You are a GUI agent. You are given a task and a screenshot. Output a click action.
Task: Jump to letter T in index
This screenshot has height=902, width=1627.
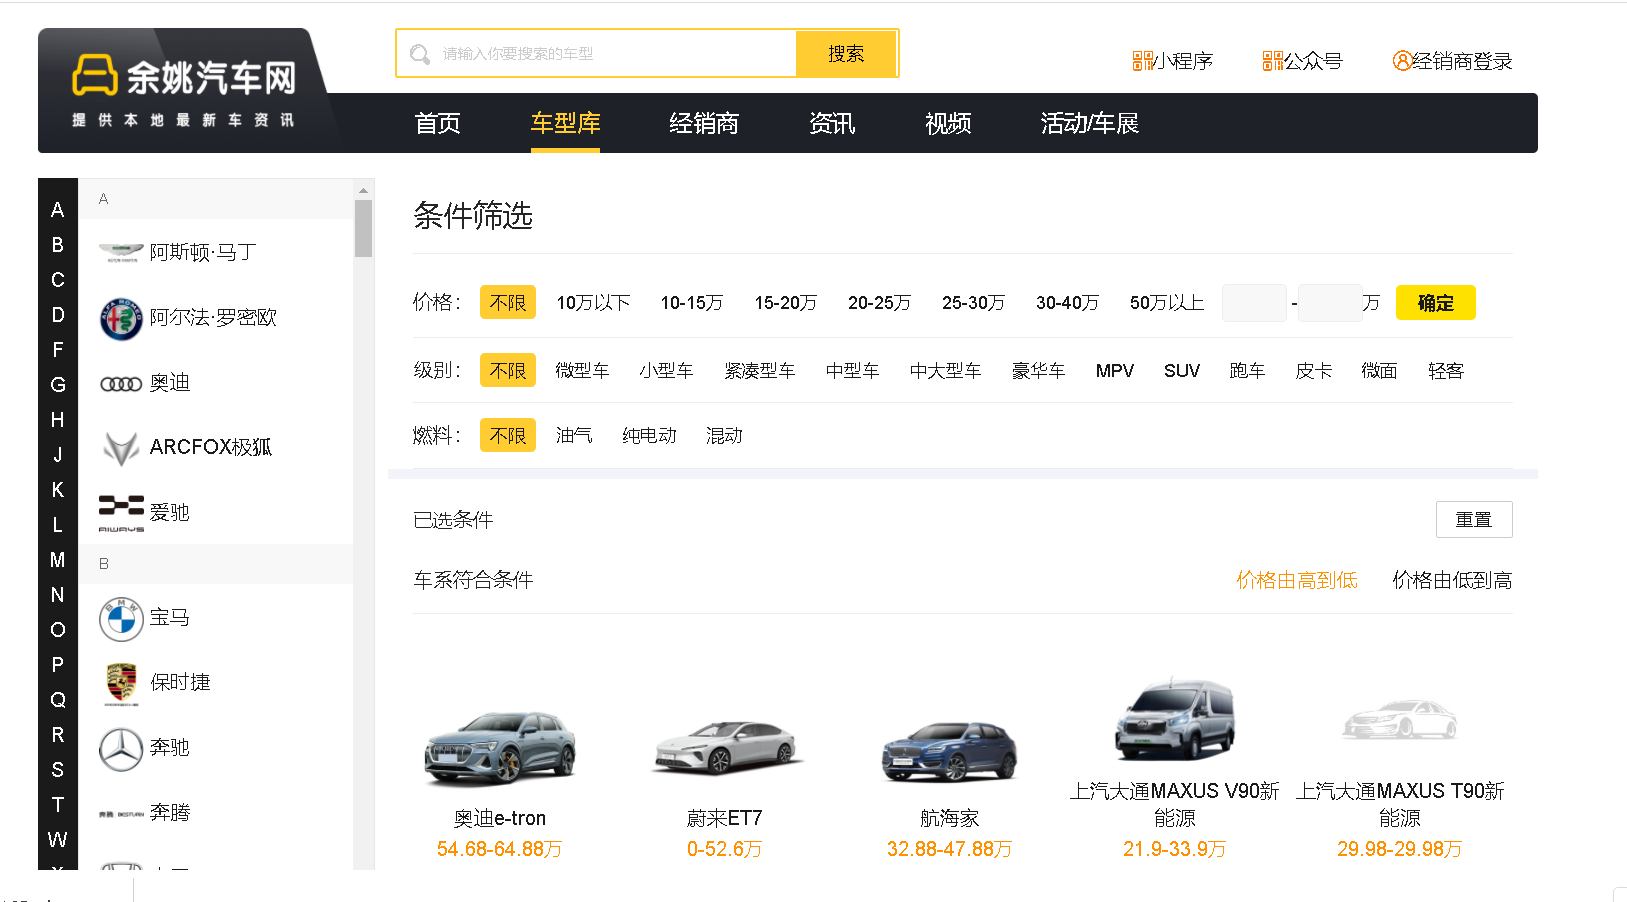[x=58, y=804]
